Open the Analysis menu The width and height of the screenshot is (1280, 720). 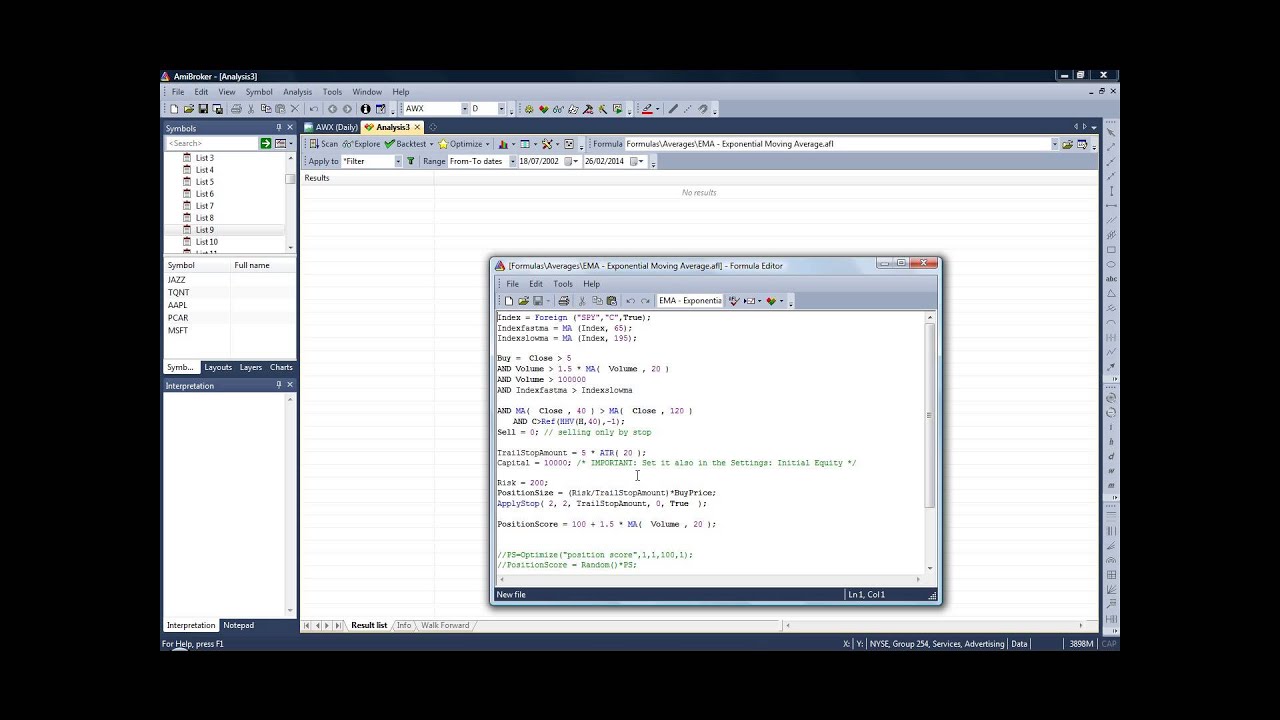(297, 92)
